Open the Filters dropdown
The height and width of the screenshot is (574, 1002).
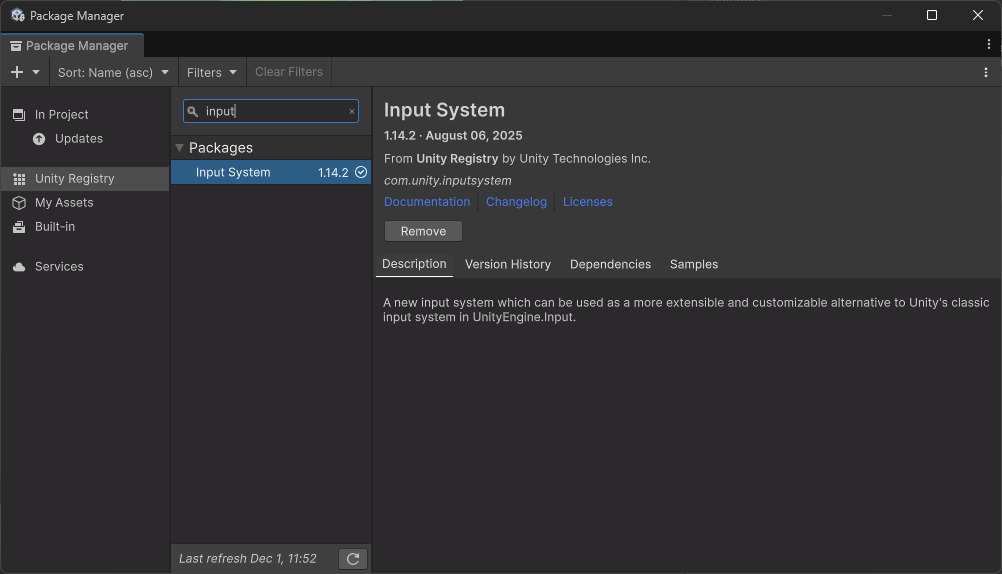pyautogui.click(x=212, y=72)
